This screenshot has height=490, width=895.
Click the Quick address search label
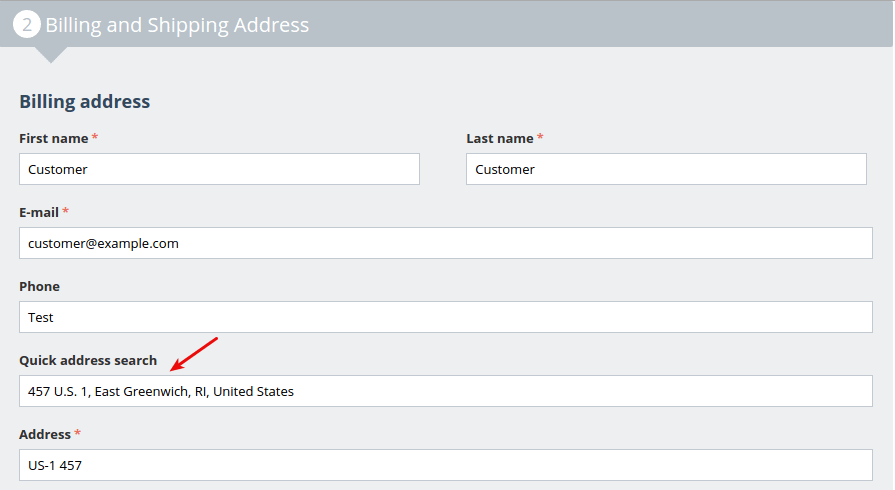[x=88, y=360]
